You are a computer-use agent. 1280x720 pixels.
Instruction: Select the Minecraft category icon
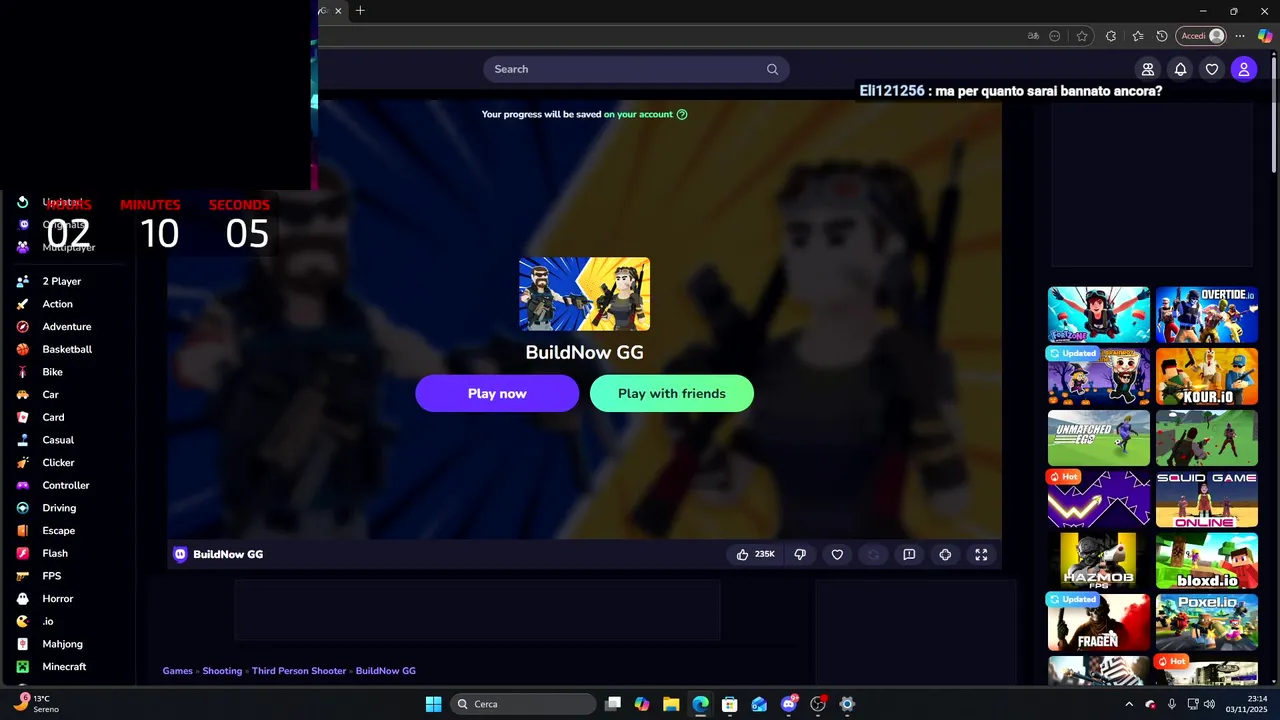click(x=22, y=667)
